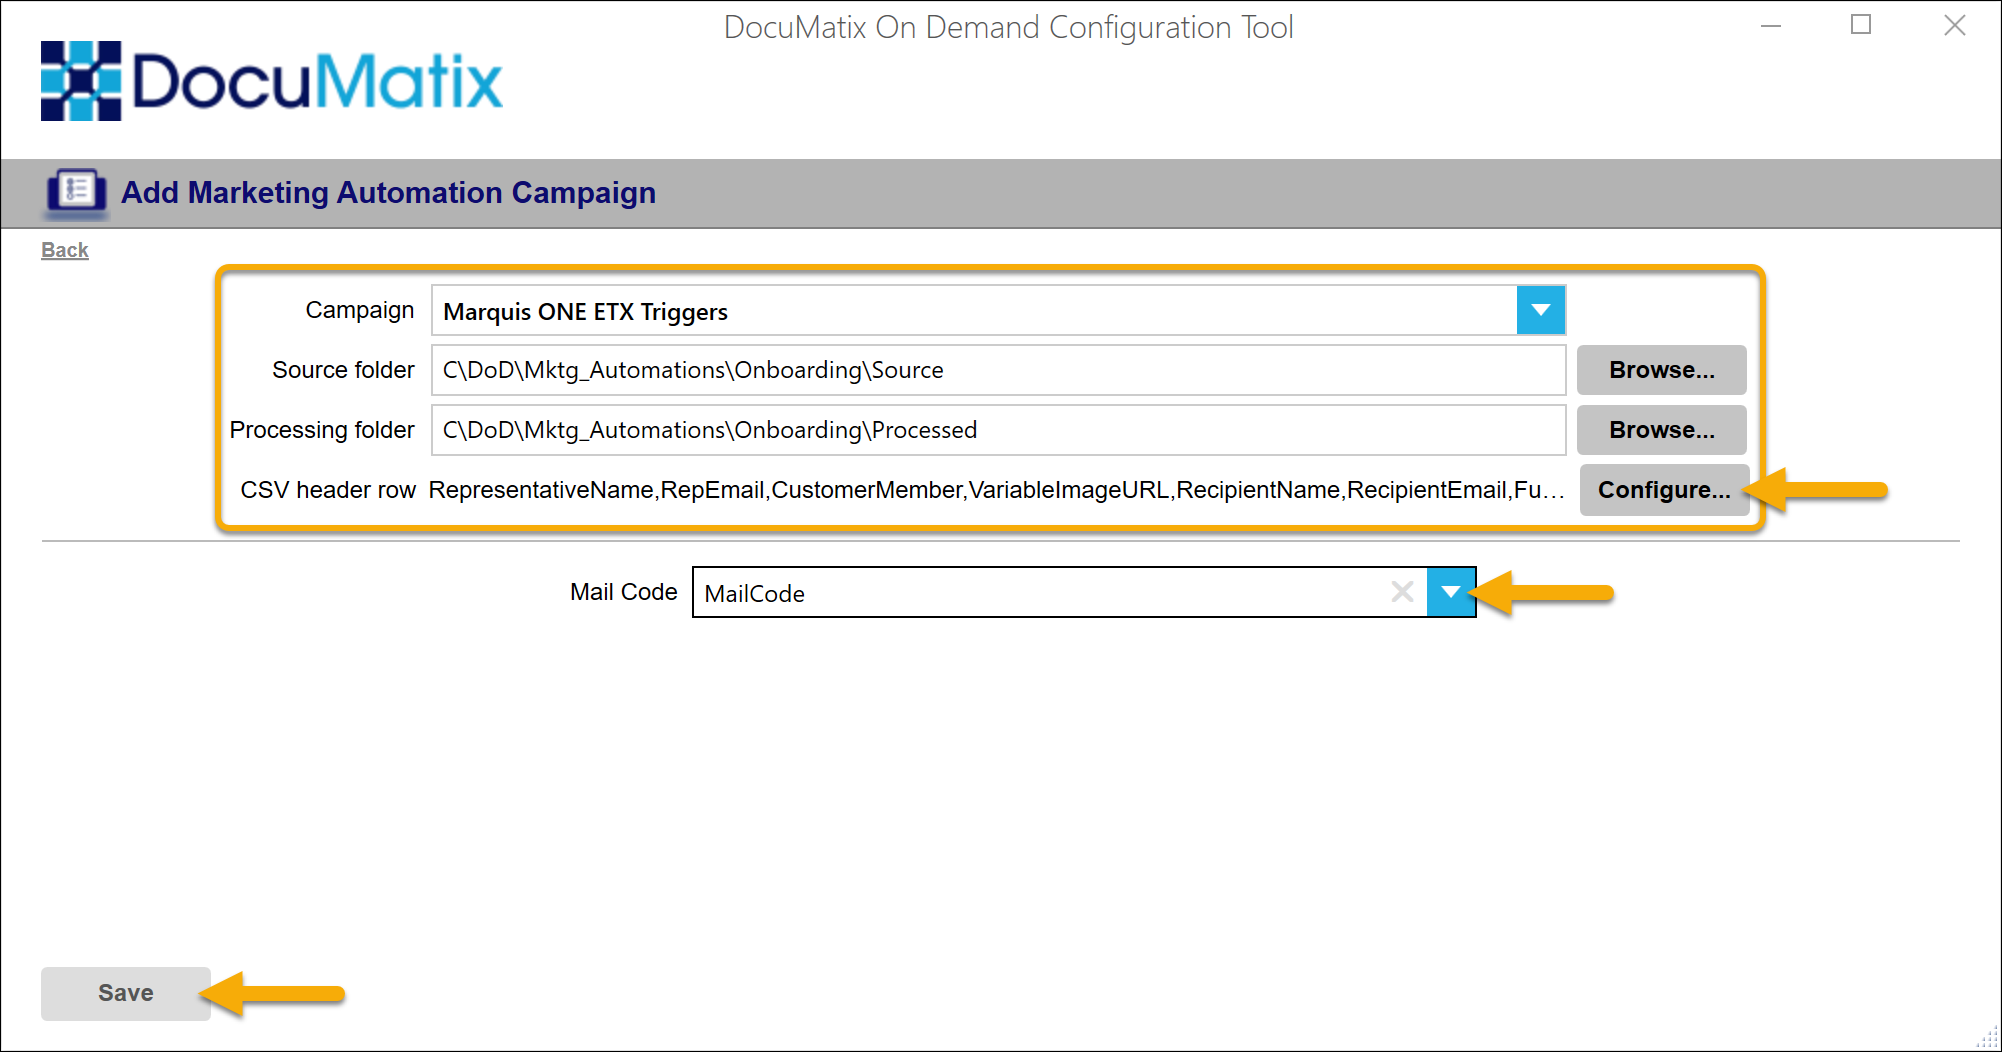Image resolution: width=2002 pixels, height=1052 pixels.
Task: Click the Source folder path field
Action: click(998, 370)
